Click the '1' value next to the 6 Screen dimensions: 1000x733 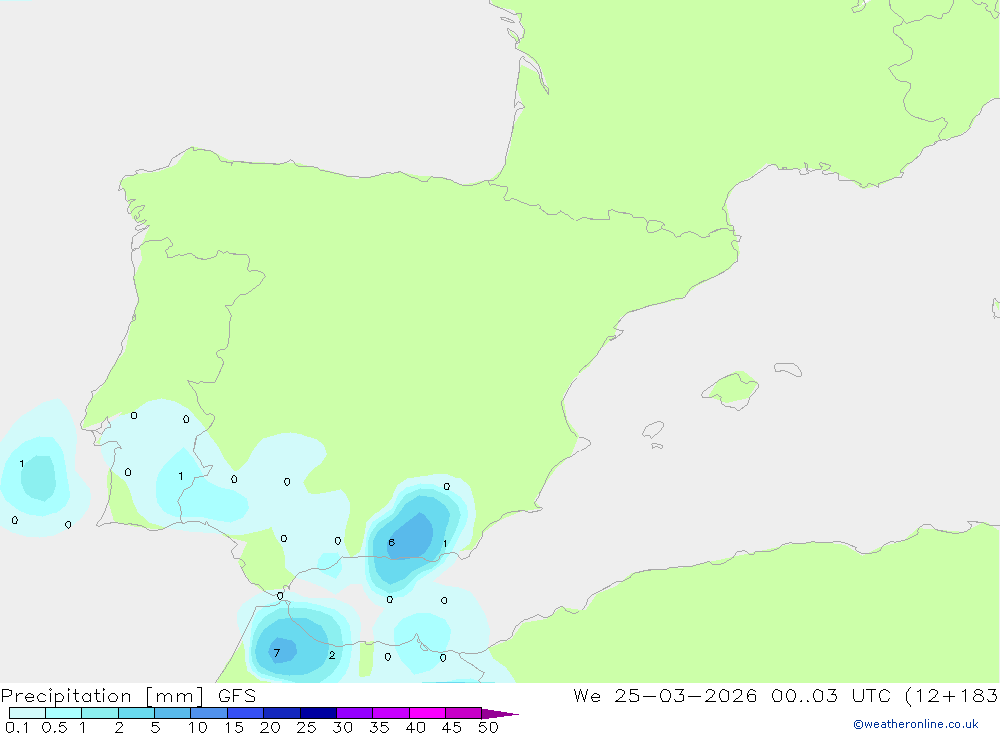click(x=445, y=544)
